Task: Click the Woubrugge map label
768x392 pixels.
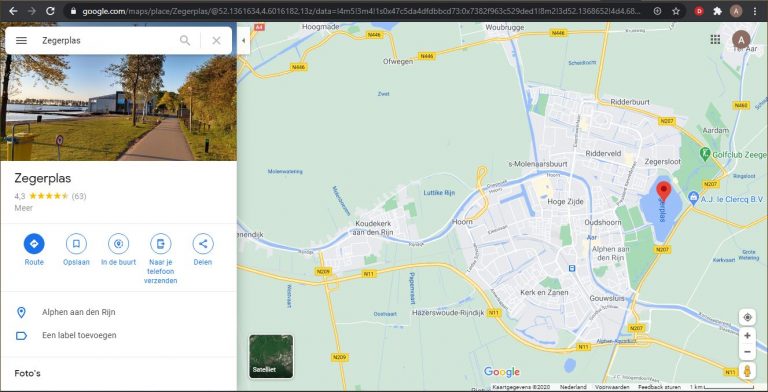Action: (504, 27)
